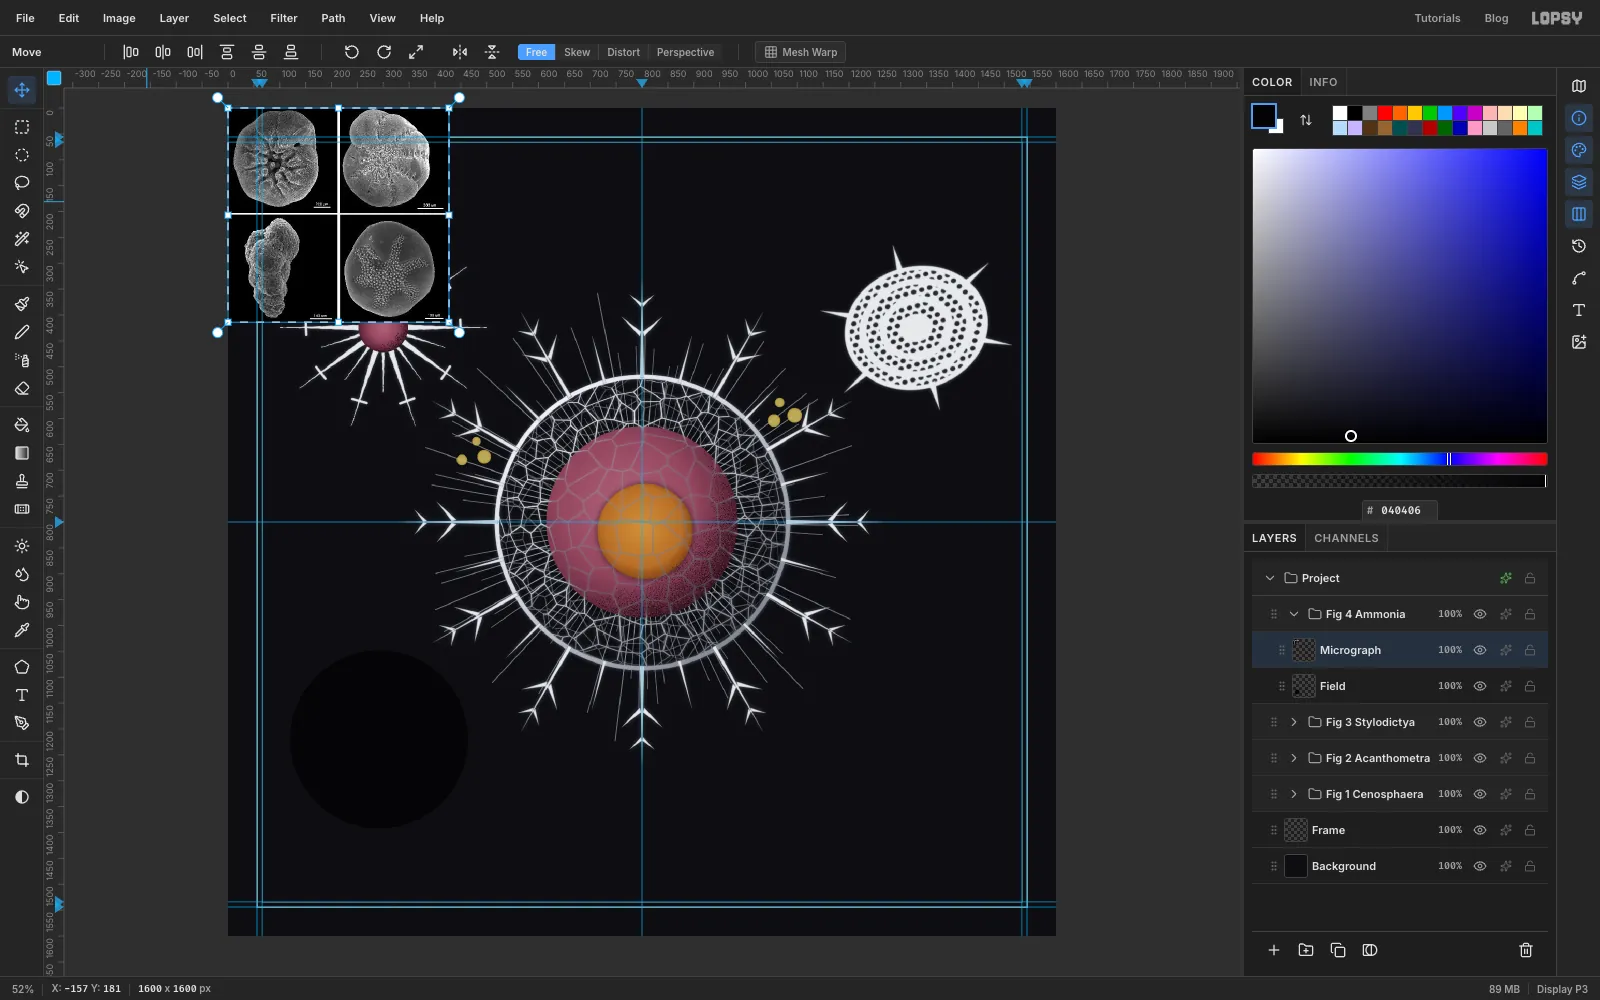Switch to the Channels tab

[x=1346, y=538]
